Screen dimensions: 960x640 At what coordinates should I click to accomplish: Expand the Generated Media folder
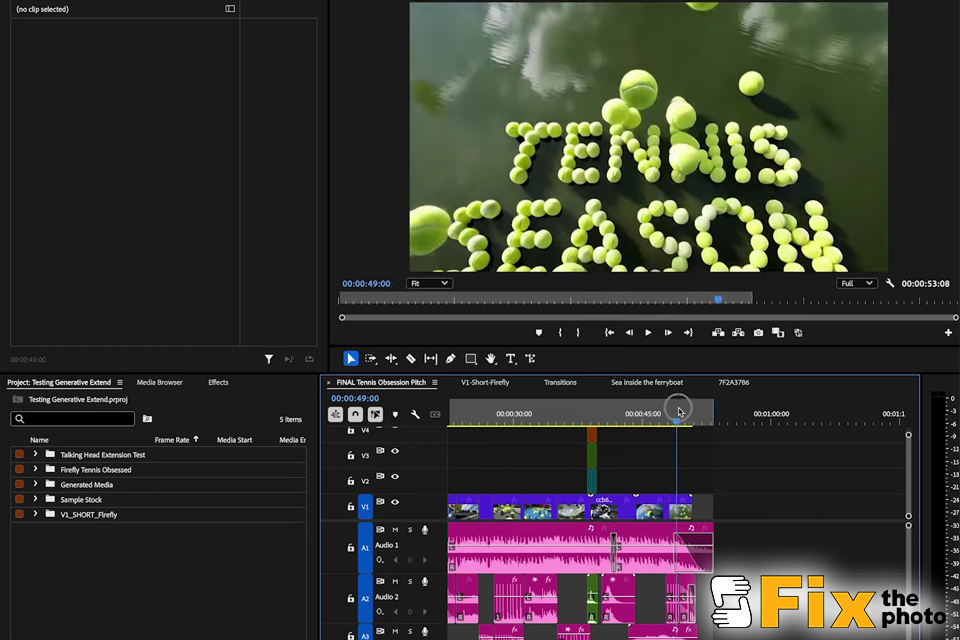pyautogui.click(x=35, y=485)
